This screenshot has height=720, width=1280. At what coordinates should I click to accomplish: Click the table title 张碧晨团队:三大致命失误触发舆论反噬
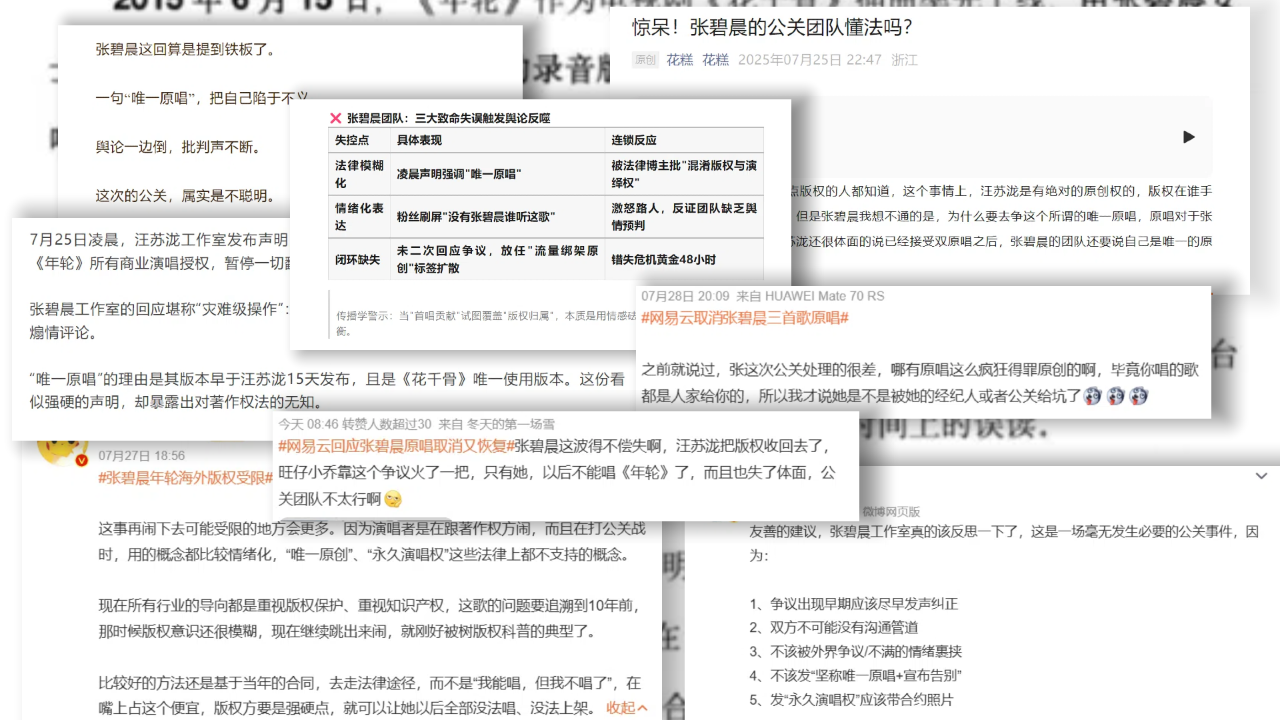click(x=448, y=118)
